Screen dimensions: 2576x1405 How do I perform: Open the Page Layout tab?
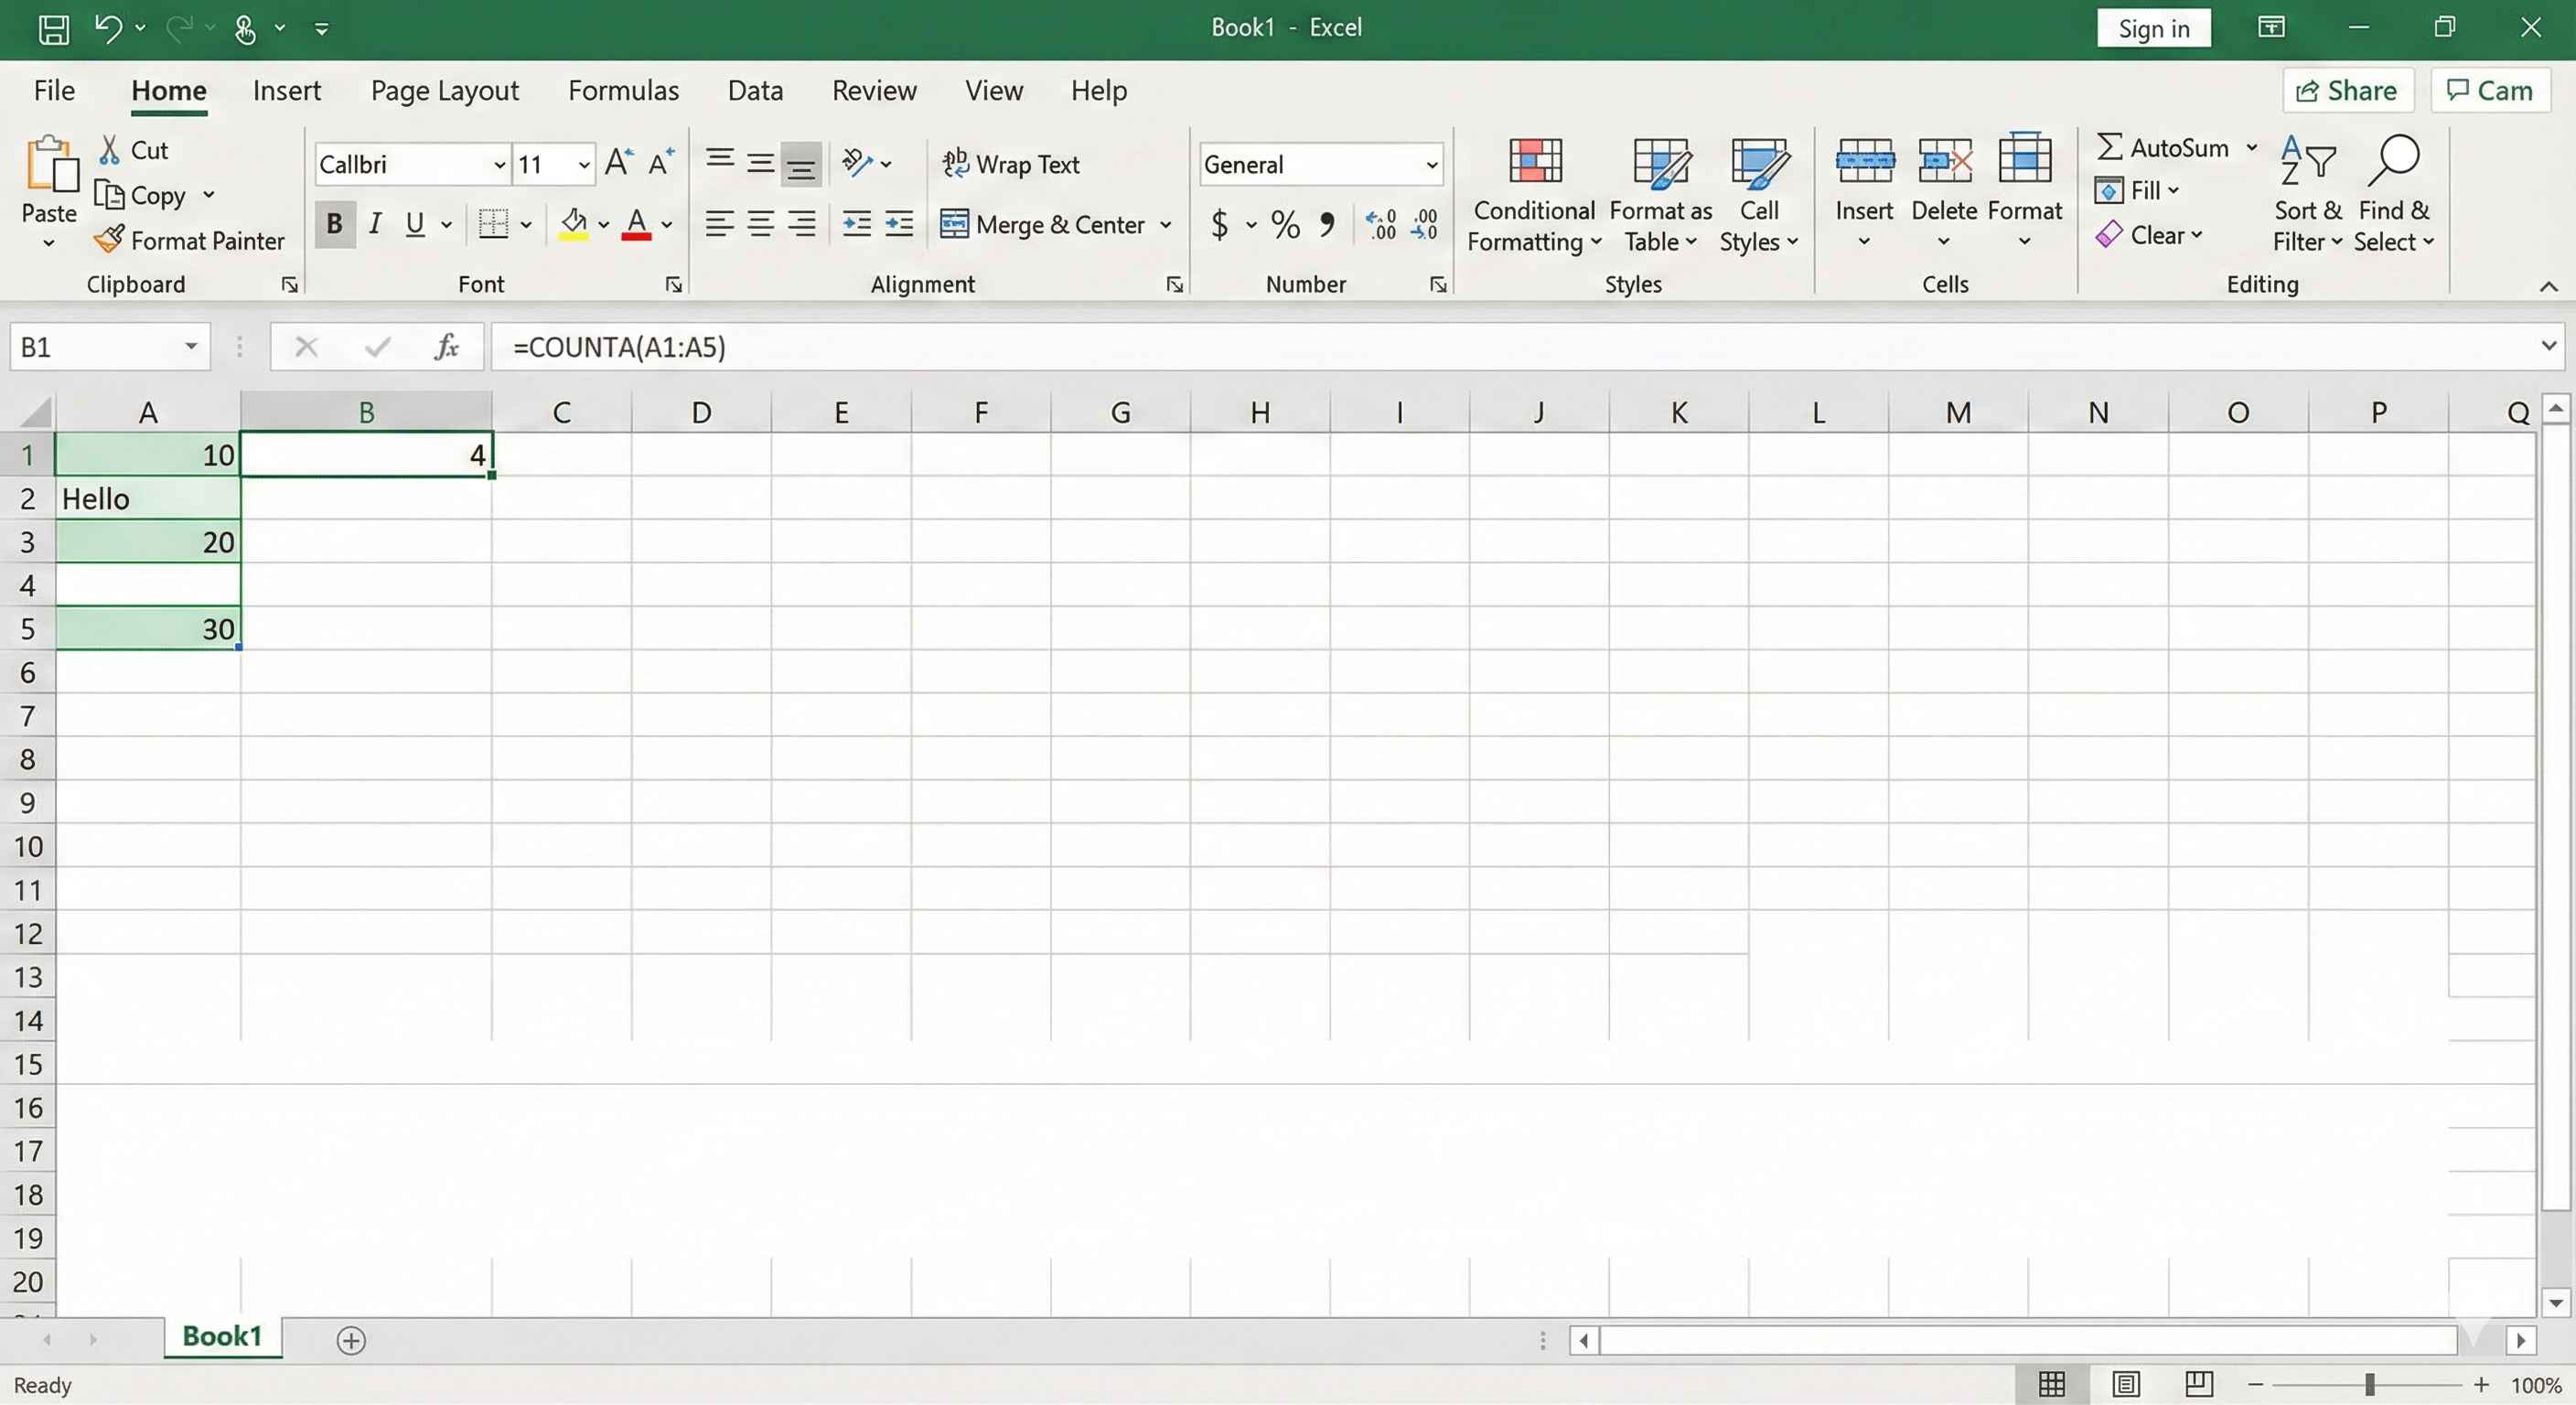444,91
